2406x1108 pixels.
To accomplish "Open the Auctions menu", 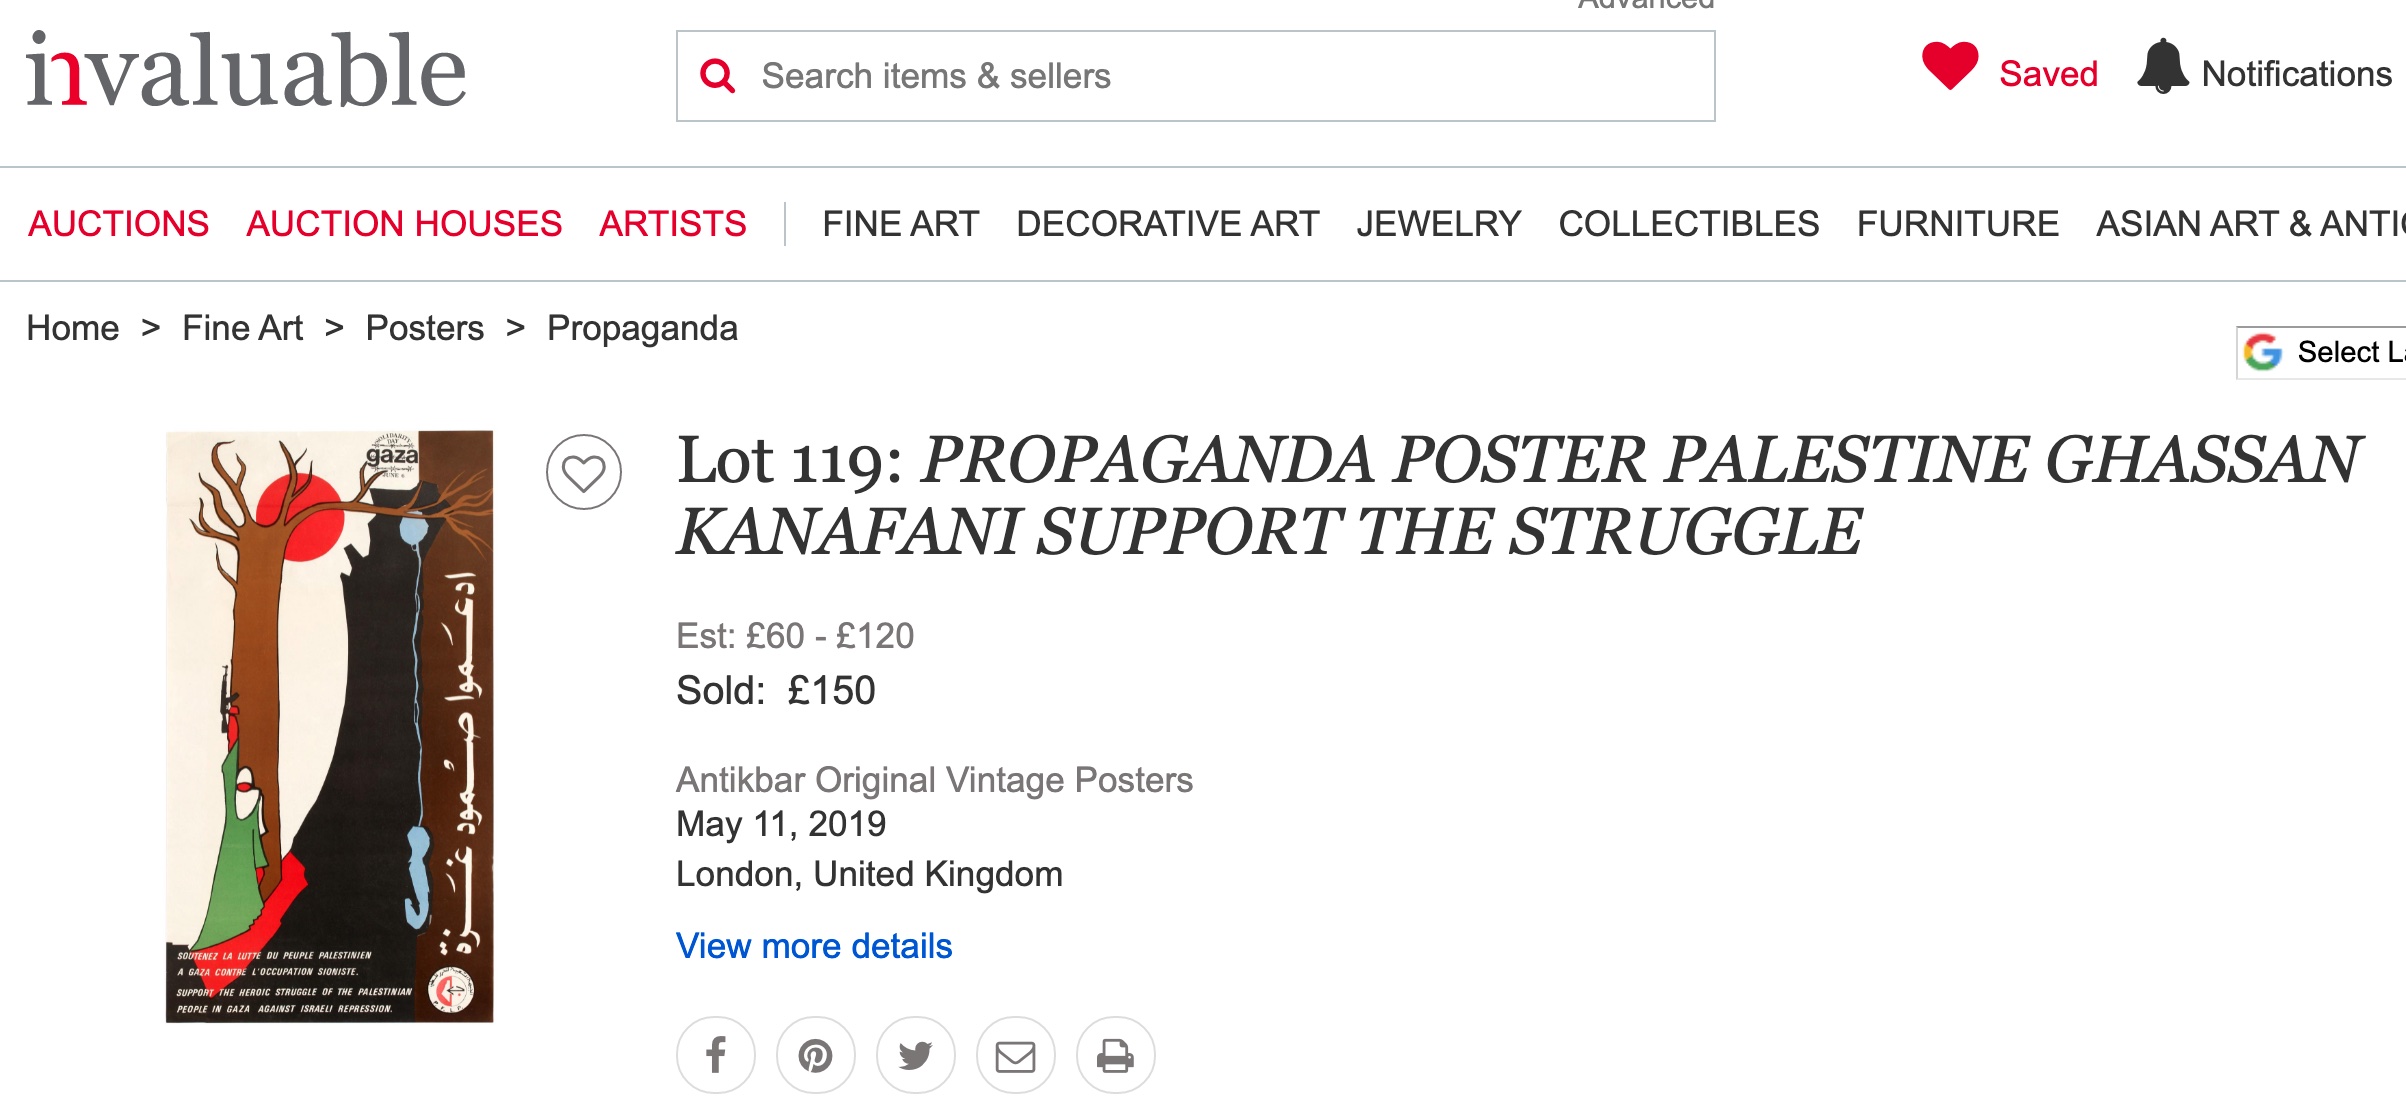I will click(119, 223).
